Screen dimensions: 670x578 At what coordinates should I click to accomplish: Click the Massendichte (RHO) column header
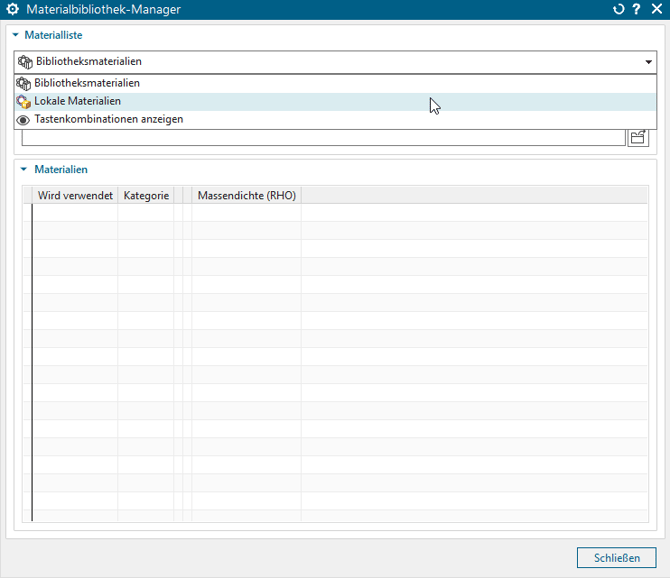(246, 196)
